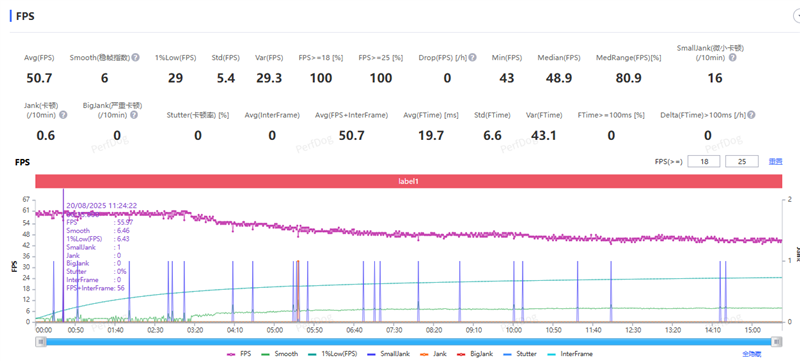This screenshot has width=800, height=361.
Task: Click the FPS threshold field showing 25
Action: pyautogui.click(x=742, y=162)
